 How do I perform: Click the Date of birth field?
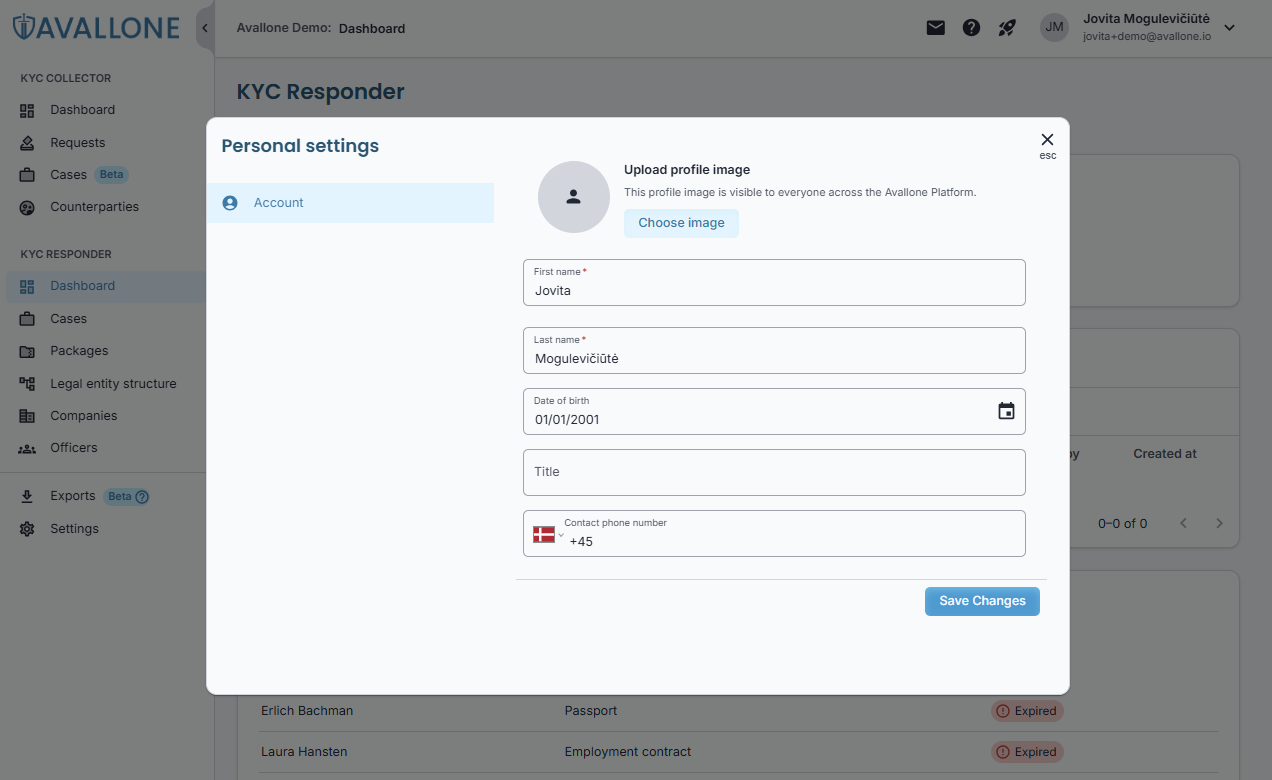774,412
